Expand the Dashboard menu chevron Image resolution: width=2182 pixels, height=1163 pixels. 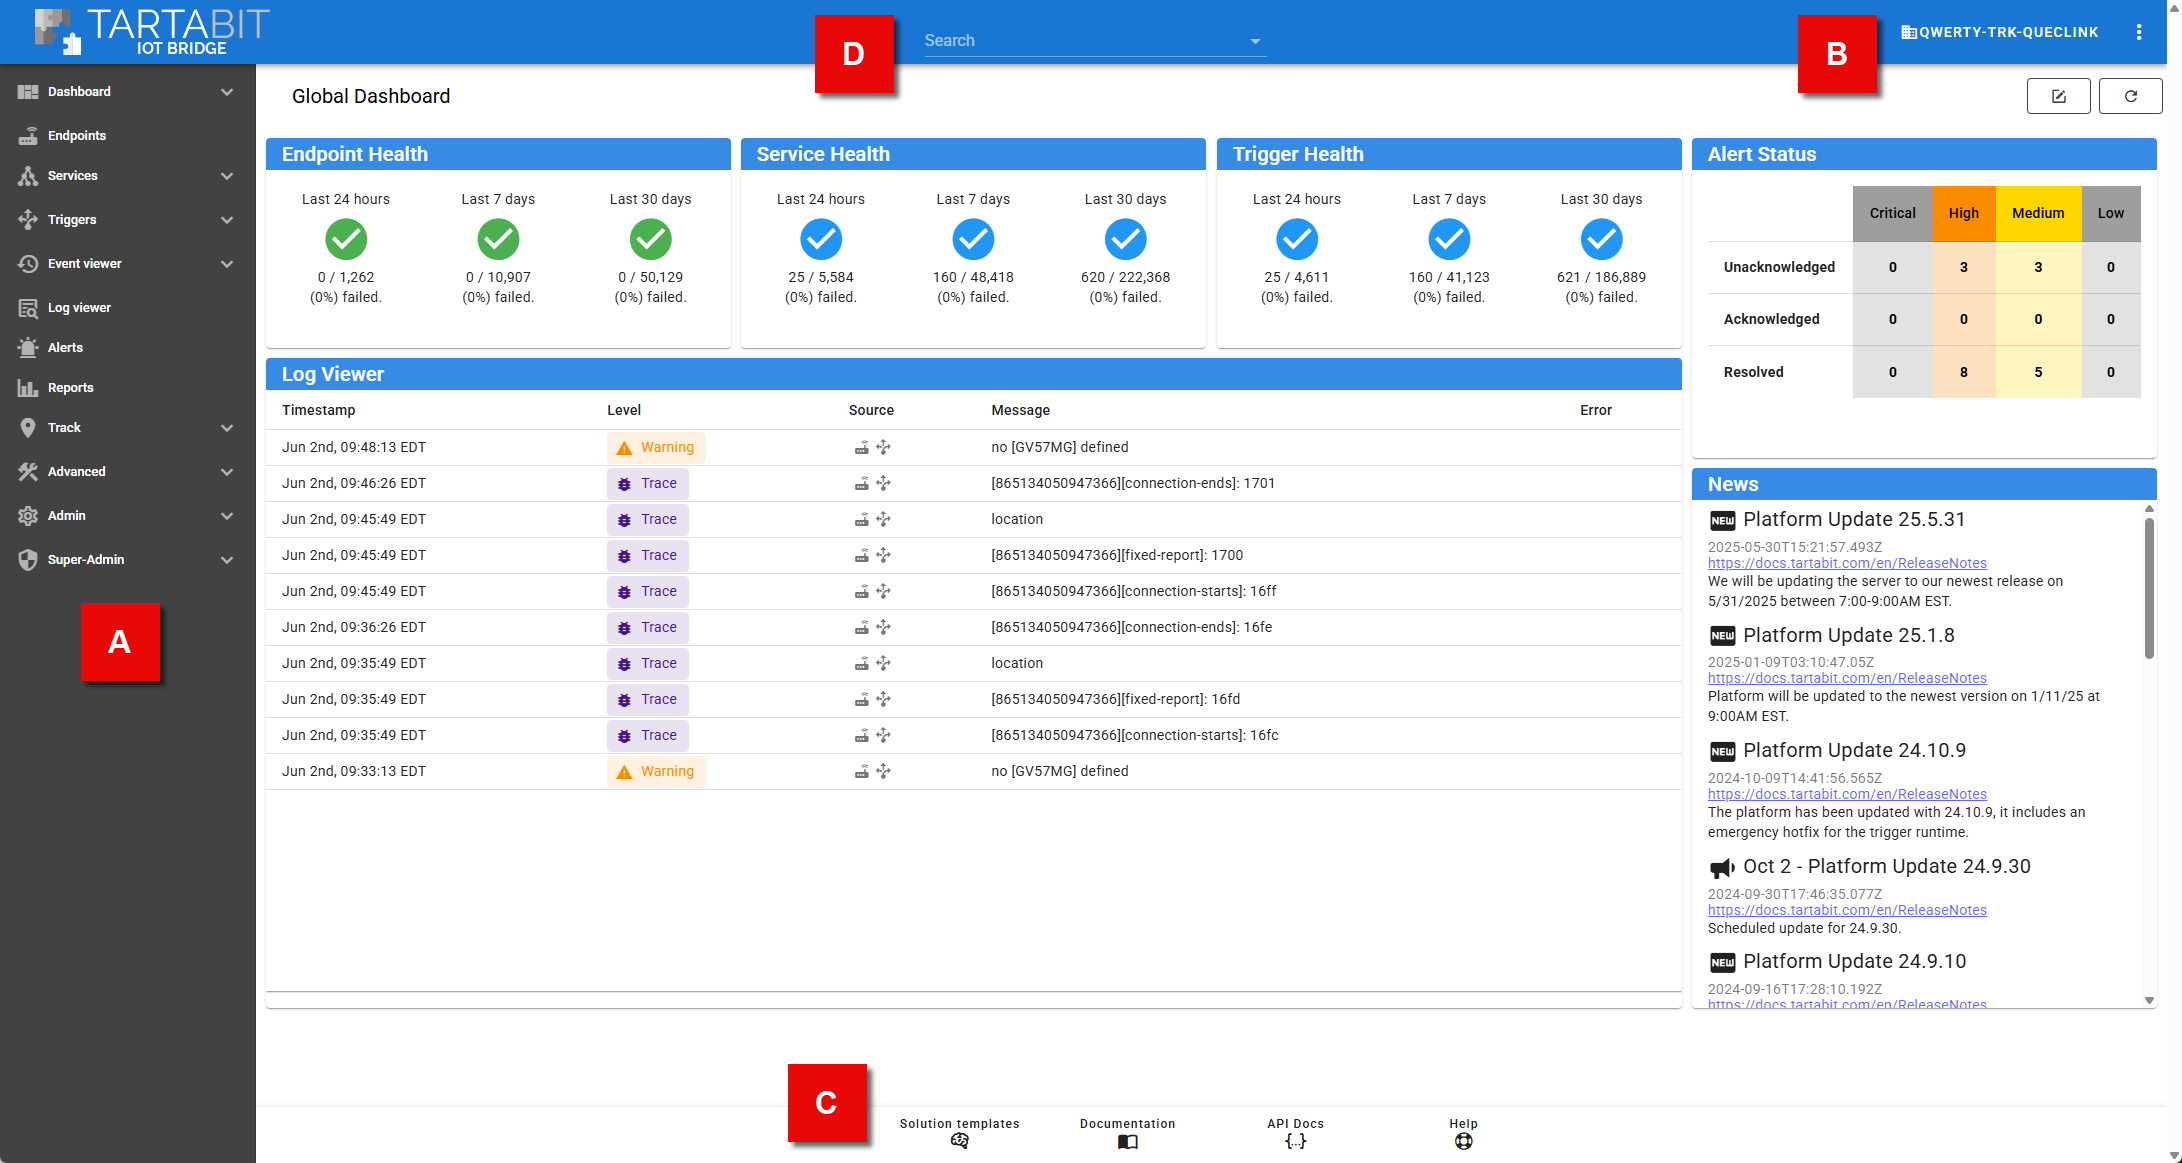pyautogui.click(x=227, y=92)
